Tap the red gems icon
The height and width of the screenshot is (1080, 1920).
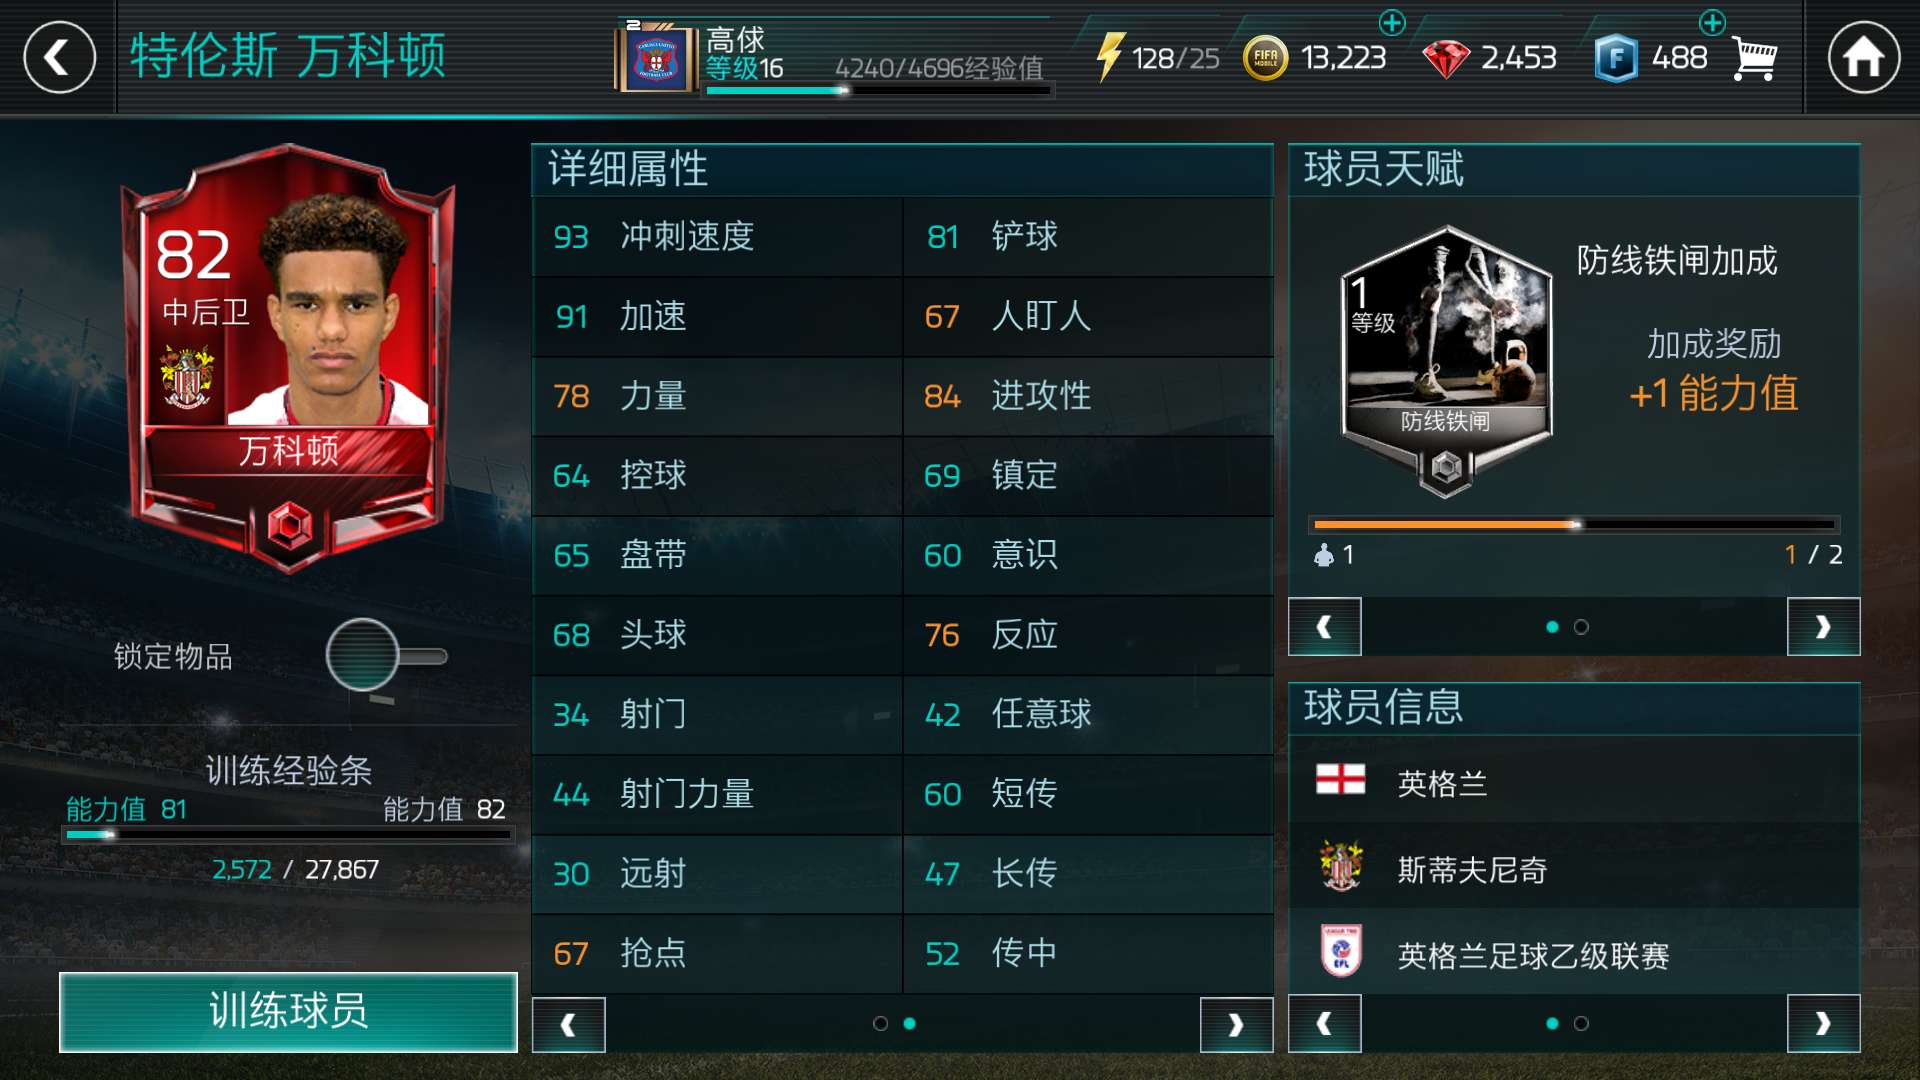[1445, 59]
